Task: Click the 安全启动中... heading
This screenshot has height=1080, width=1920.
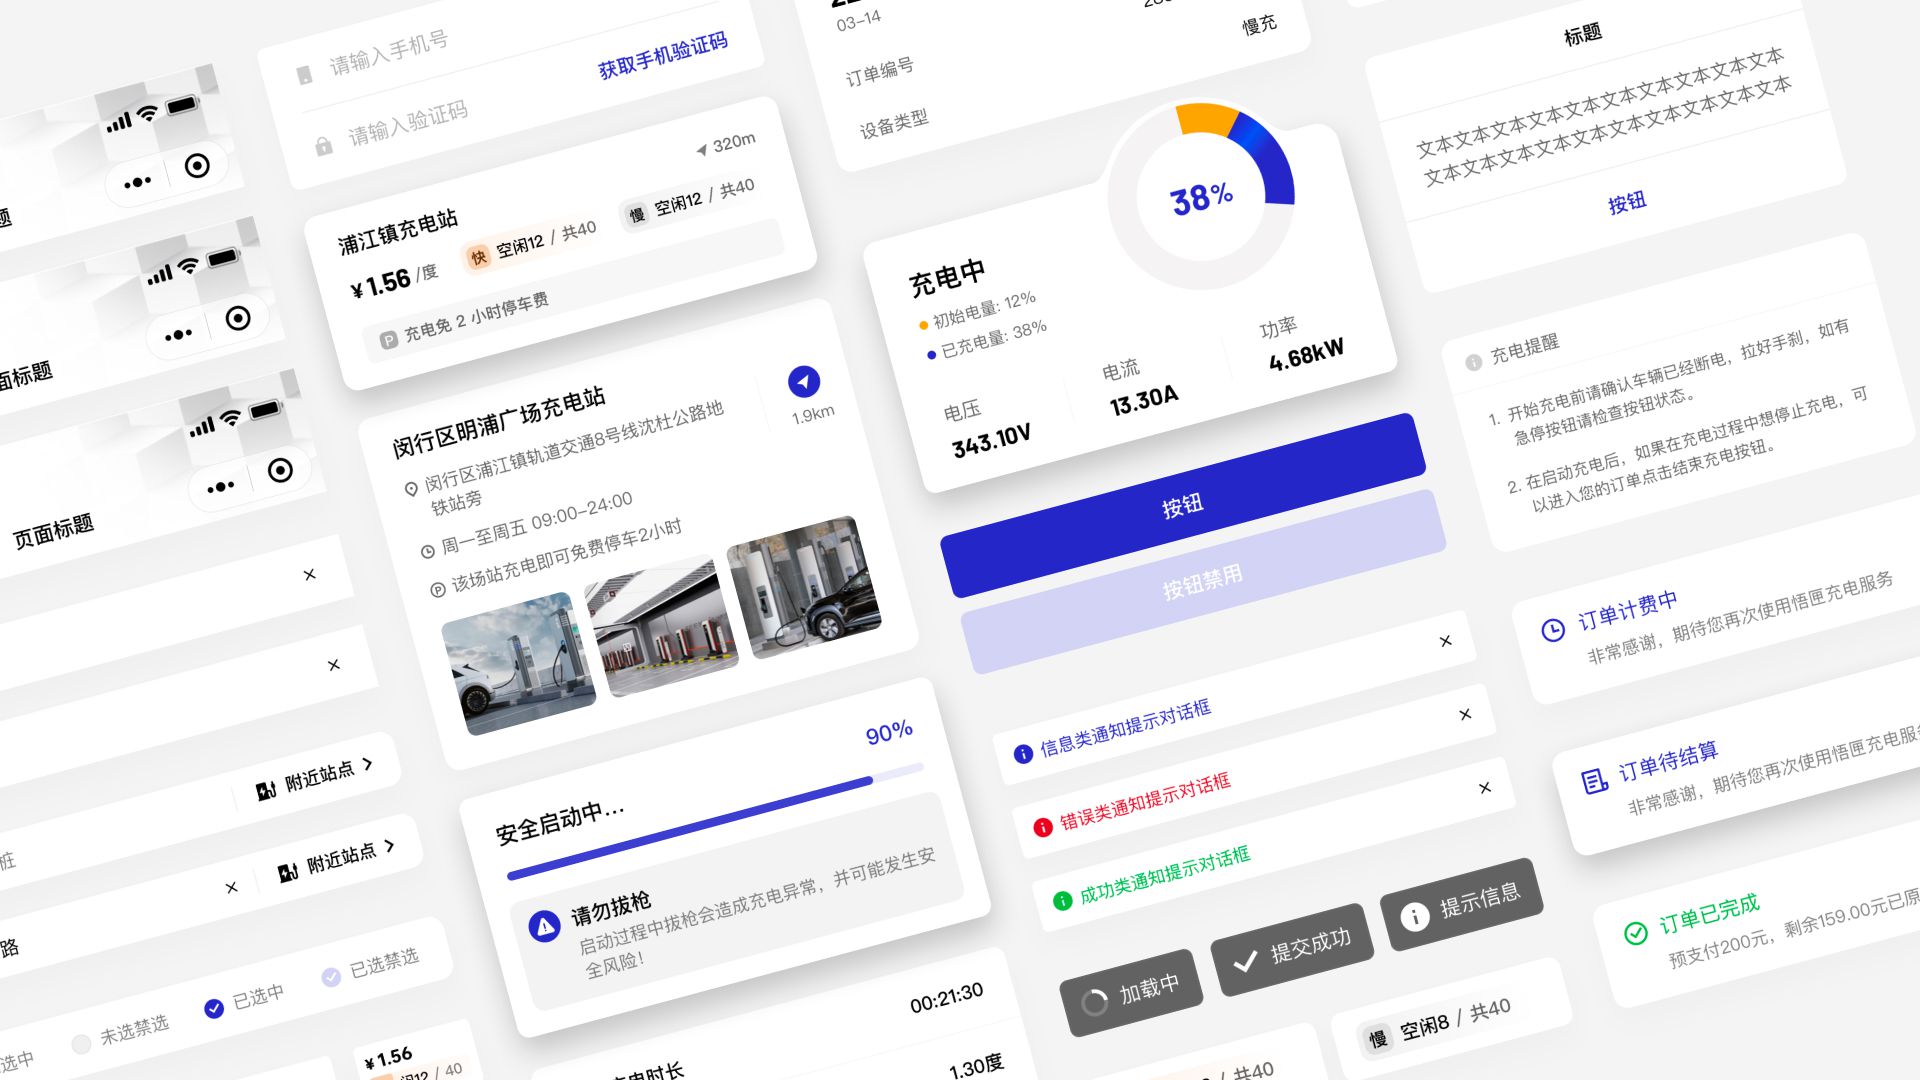Action: point(560,822)
